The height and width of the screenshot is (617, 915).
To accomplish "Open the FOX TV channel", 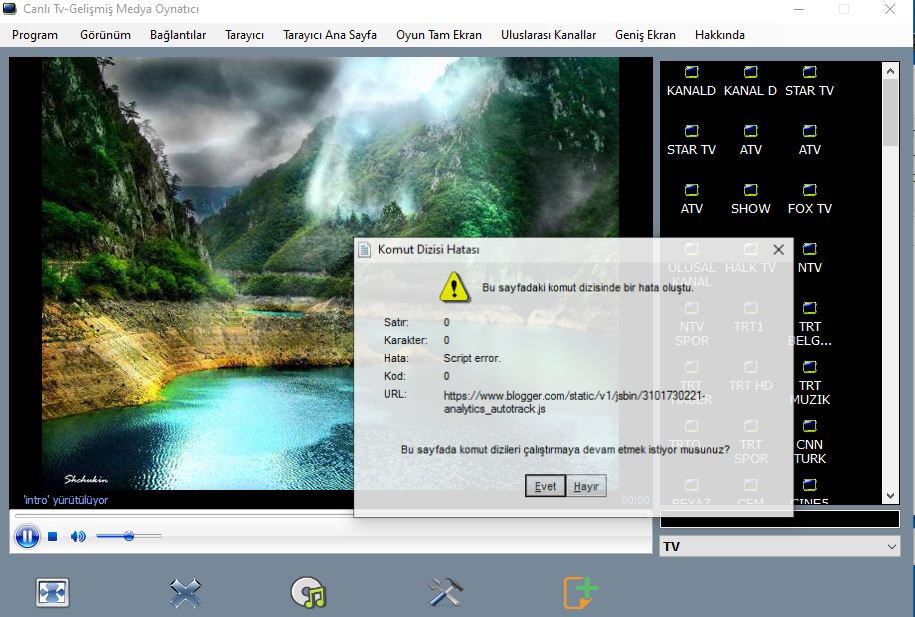I will click(809, 190).
